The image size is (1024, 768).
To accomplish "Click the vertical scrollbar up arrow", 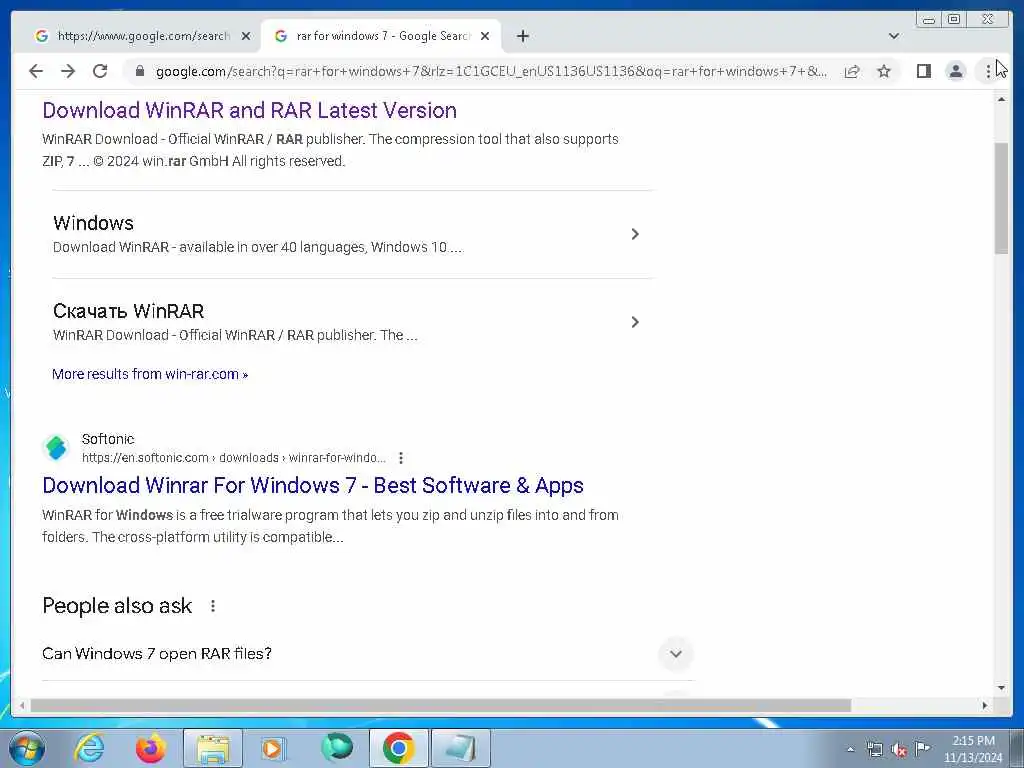I will (1002, 99).
